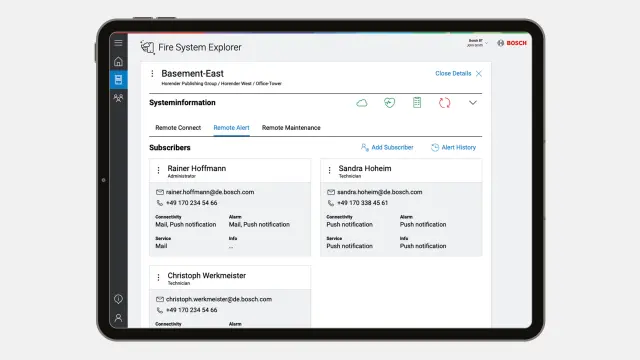Click Add Subscriber

click(x=387, y=147)
